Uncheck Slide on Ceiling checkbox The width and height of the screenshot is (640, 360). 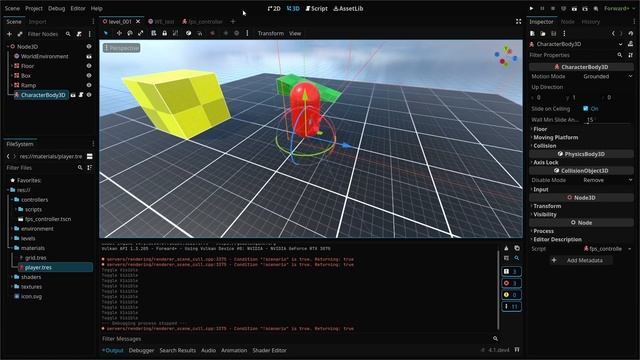tap(586, 109)
